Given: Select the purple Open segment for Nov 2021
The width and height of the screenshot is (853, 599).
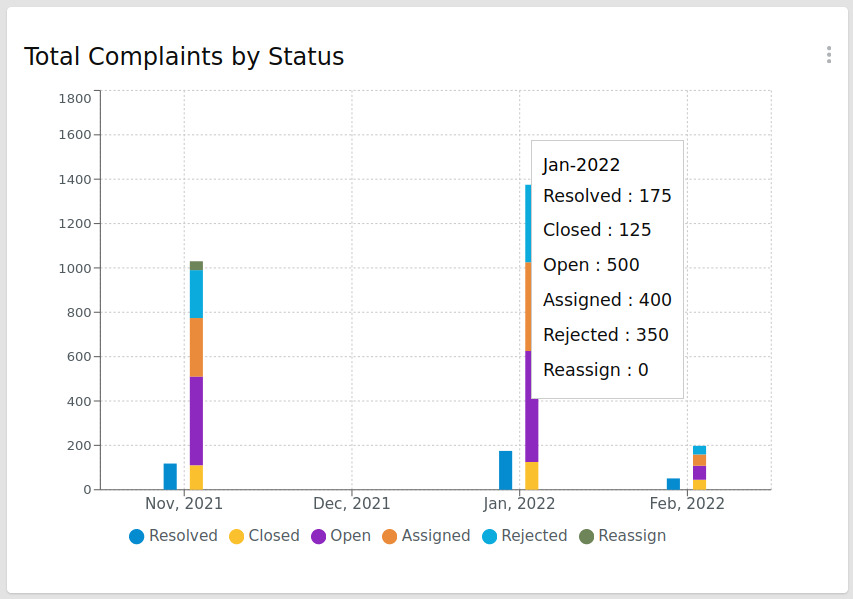Looking at the screenshot, I should [196, 420].
